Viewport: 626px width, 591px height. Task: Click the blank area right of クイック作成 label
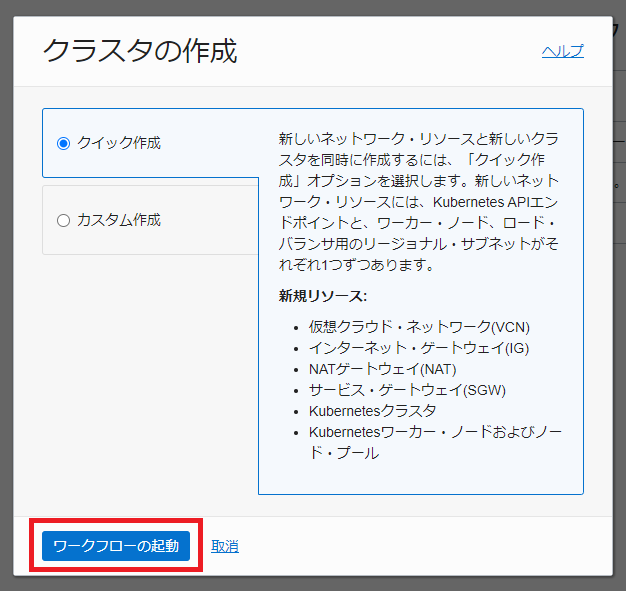click(x=210, y=143)
